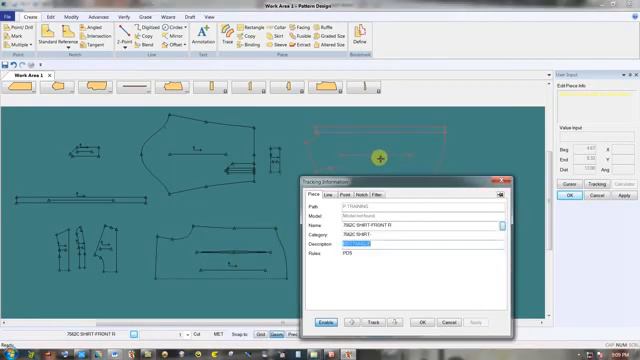Expand the quick access toolbar customize arrow

click(40, 65)
